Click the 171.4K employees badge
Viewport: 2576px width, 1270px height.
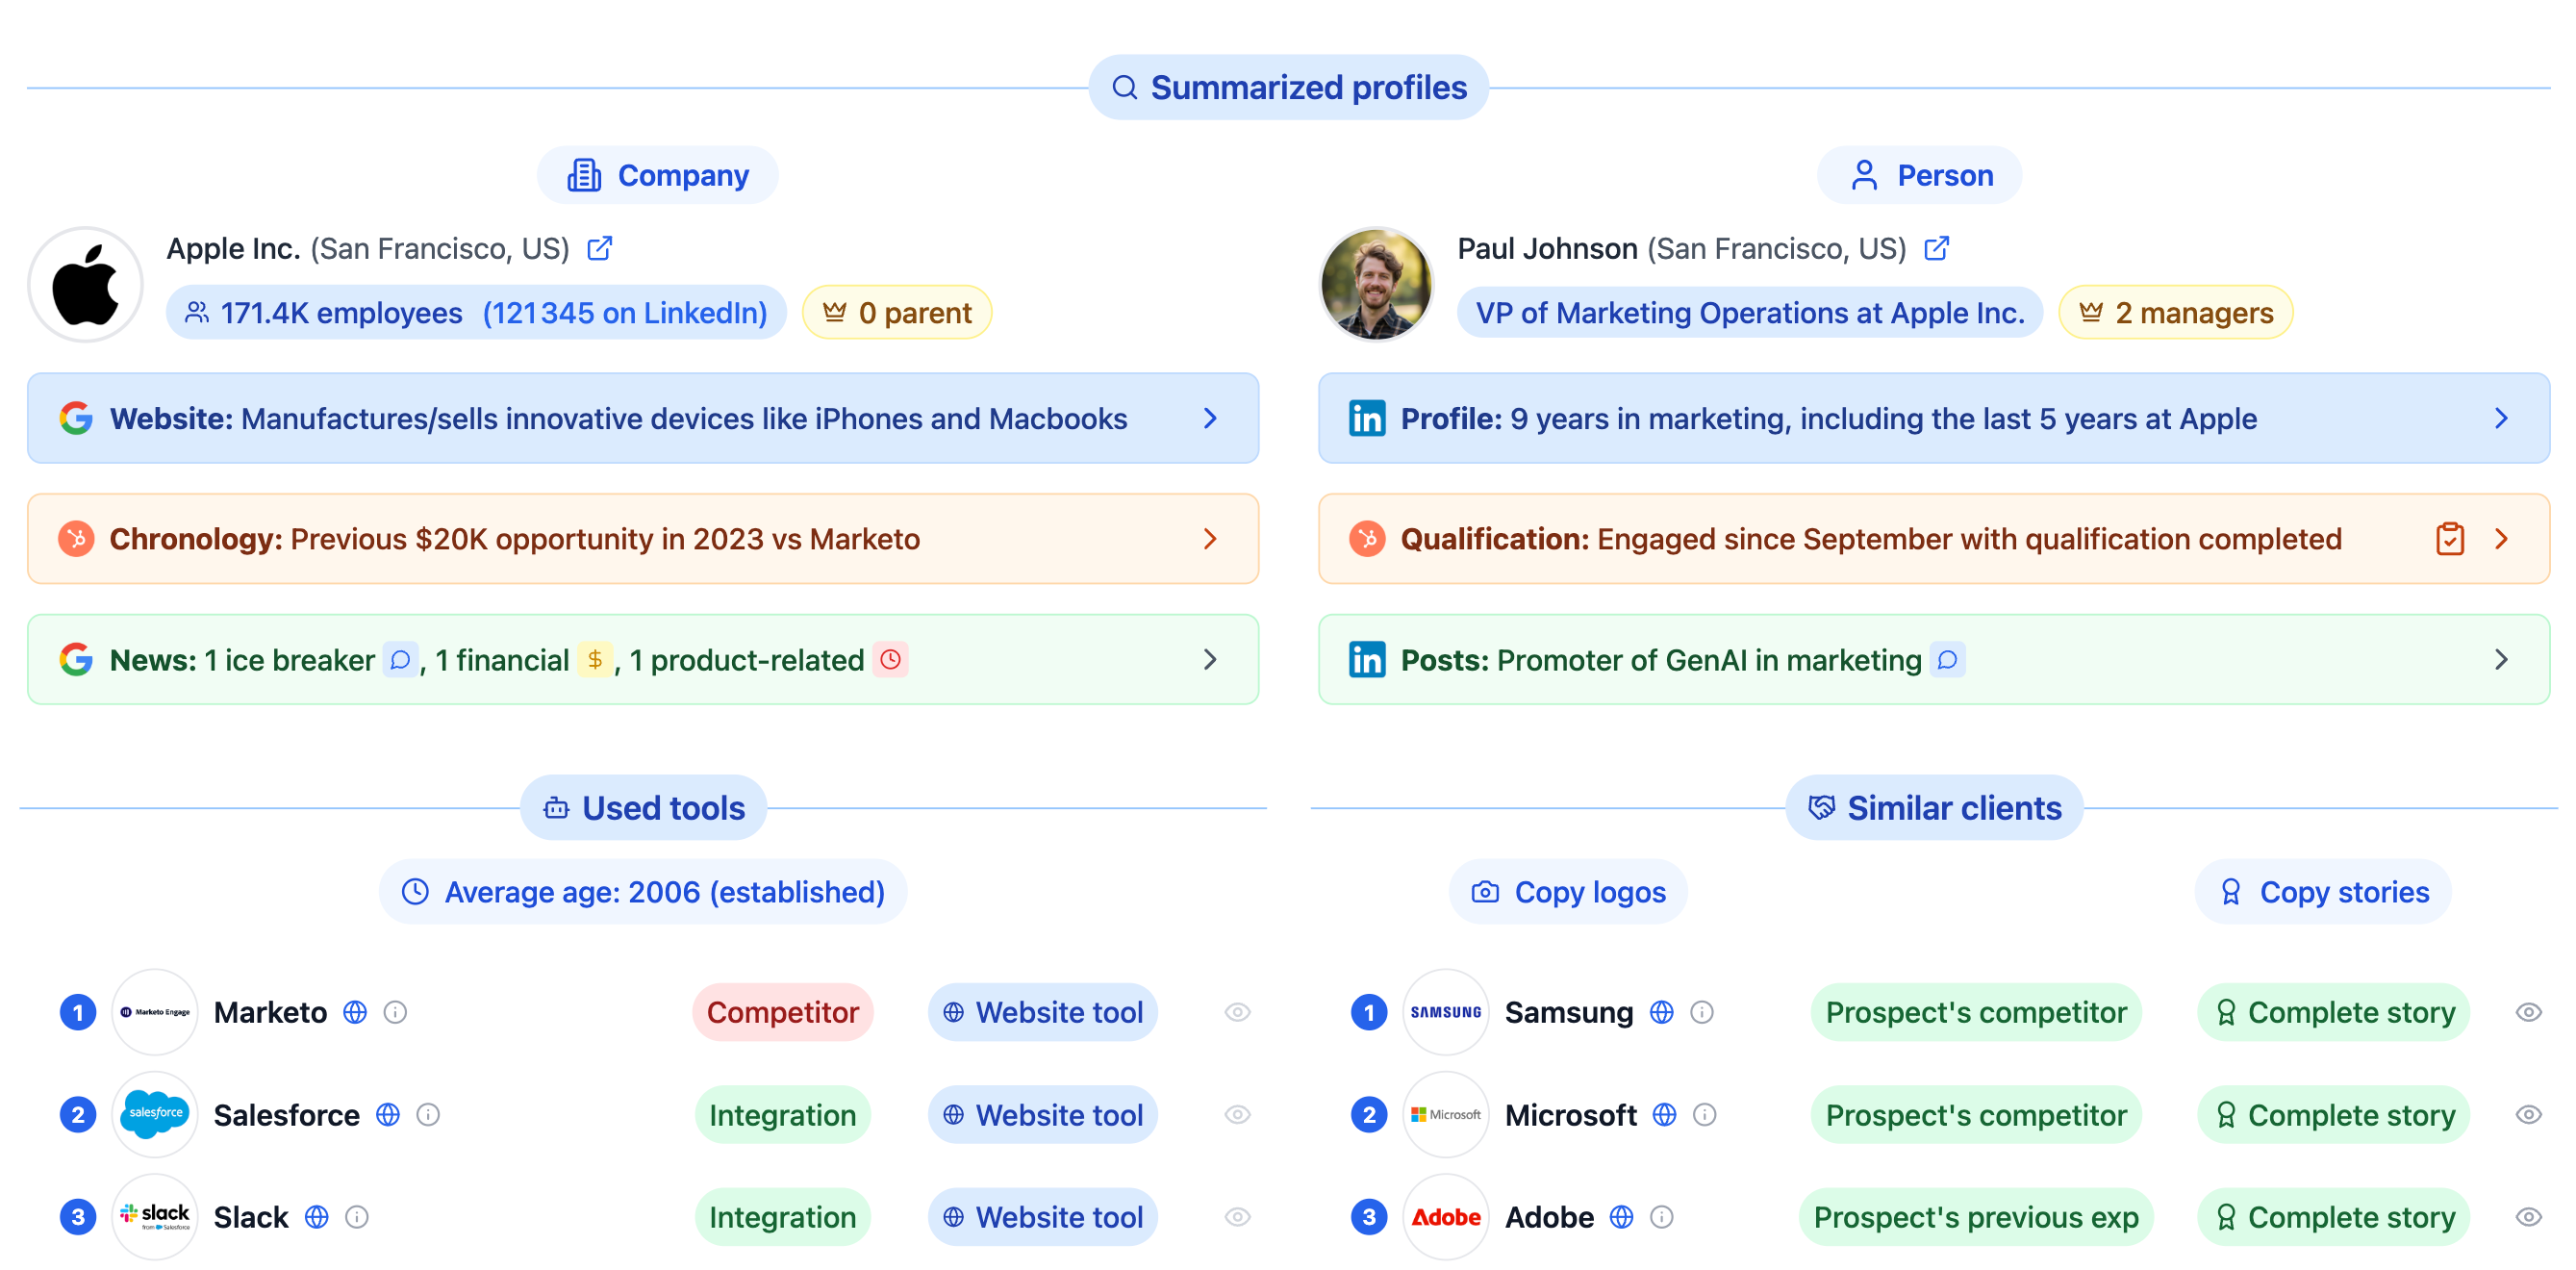click(476, 313)
